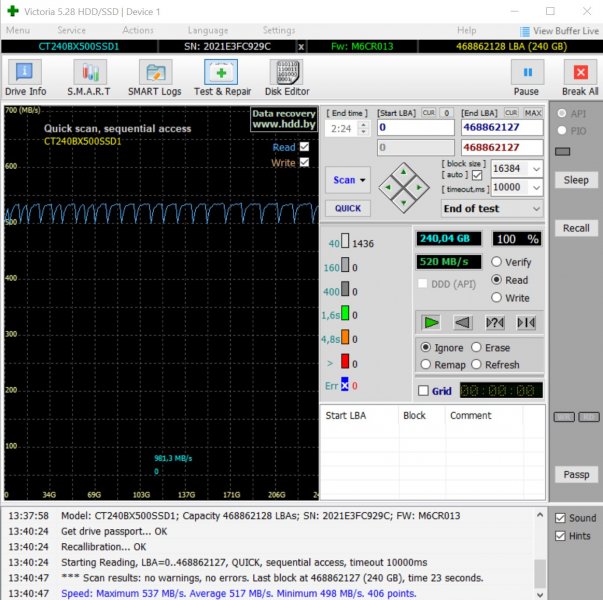Viewport: 603px width, 600px height.
Task: Enable the Grid checkbox
Action: 423,391
